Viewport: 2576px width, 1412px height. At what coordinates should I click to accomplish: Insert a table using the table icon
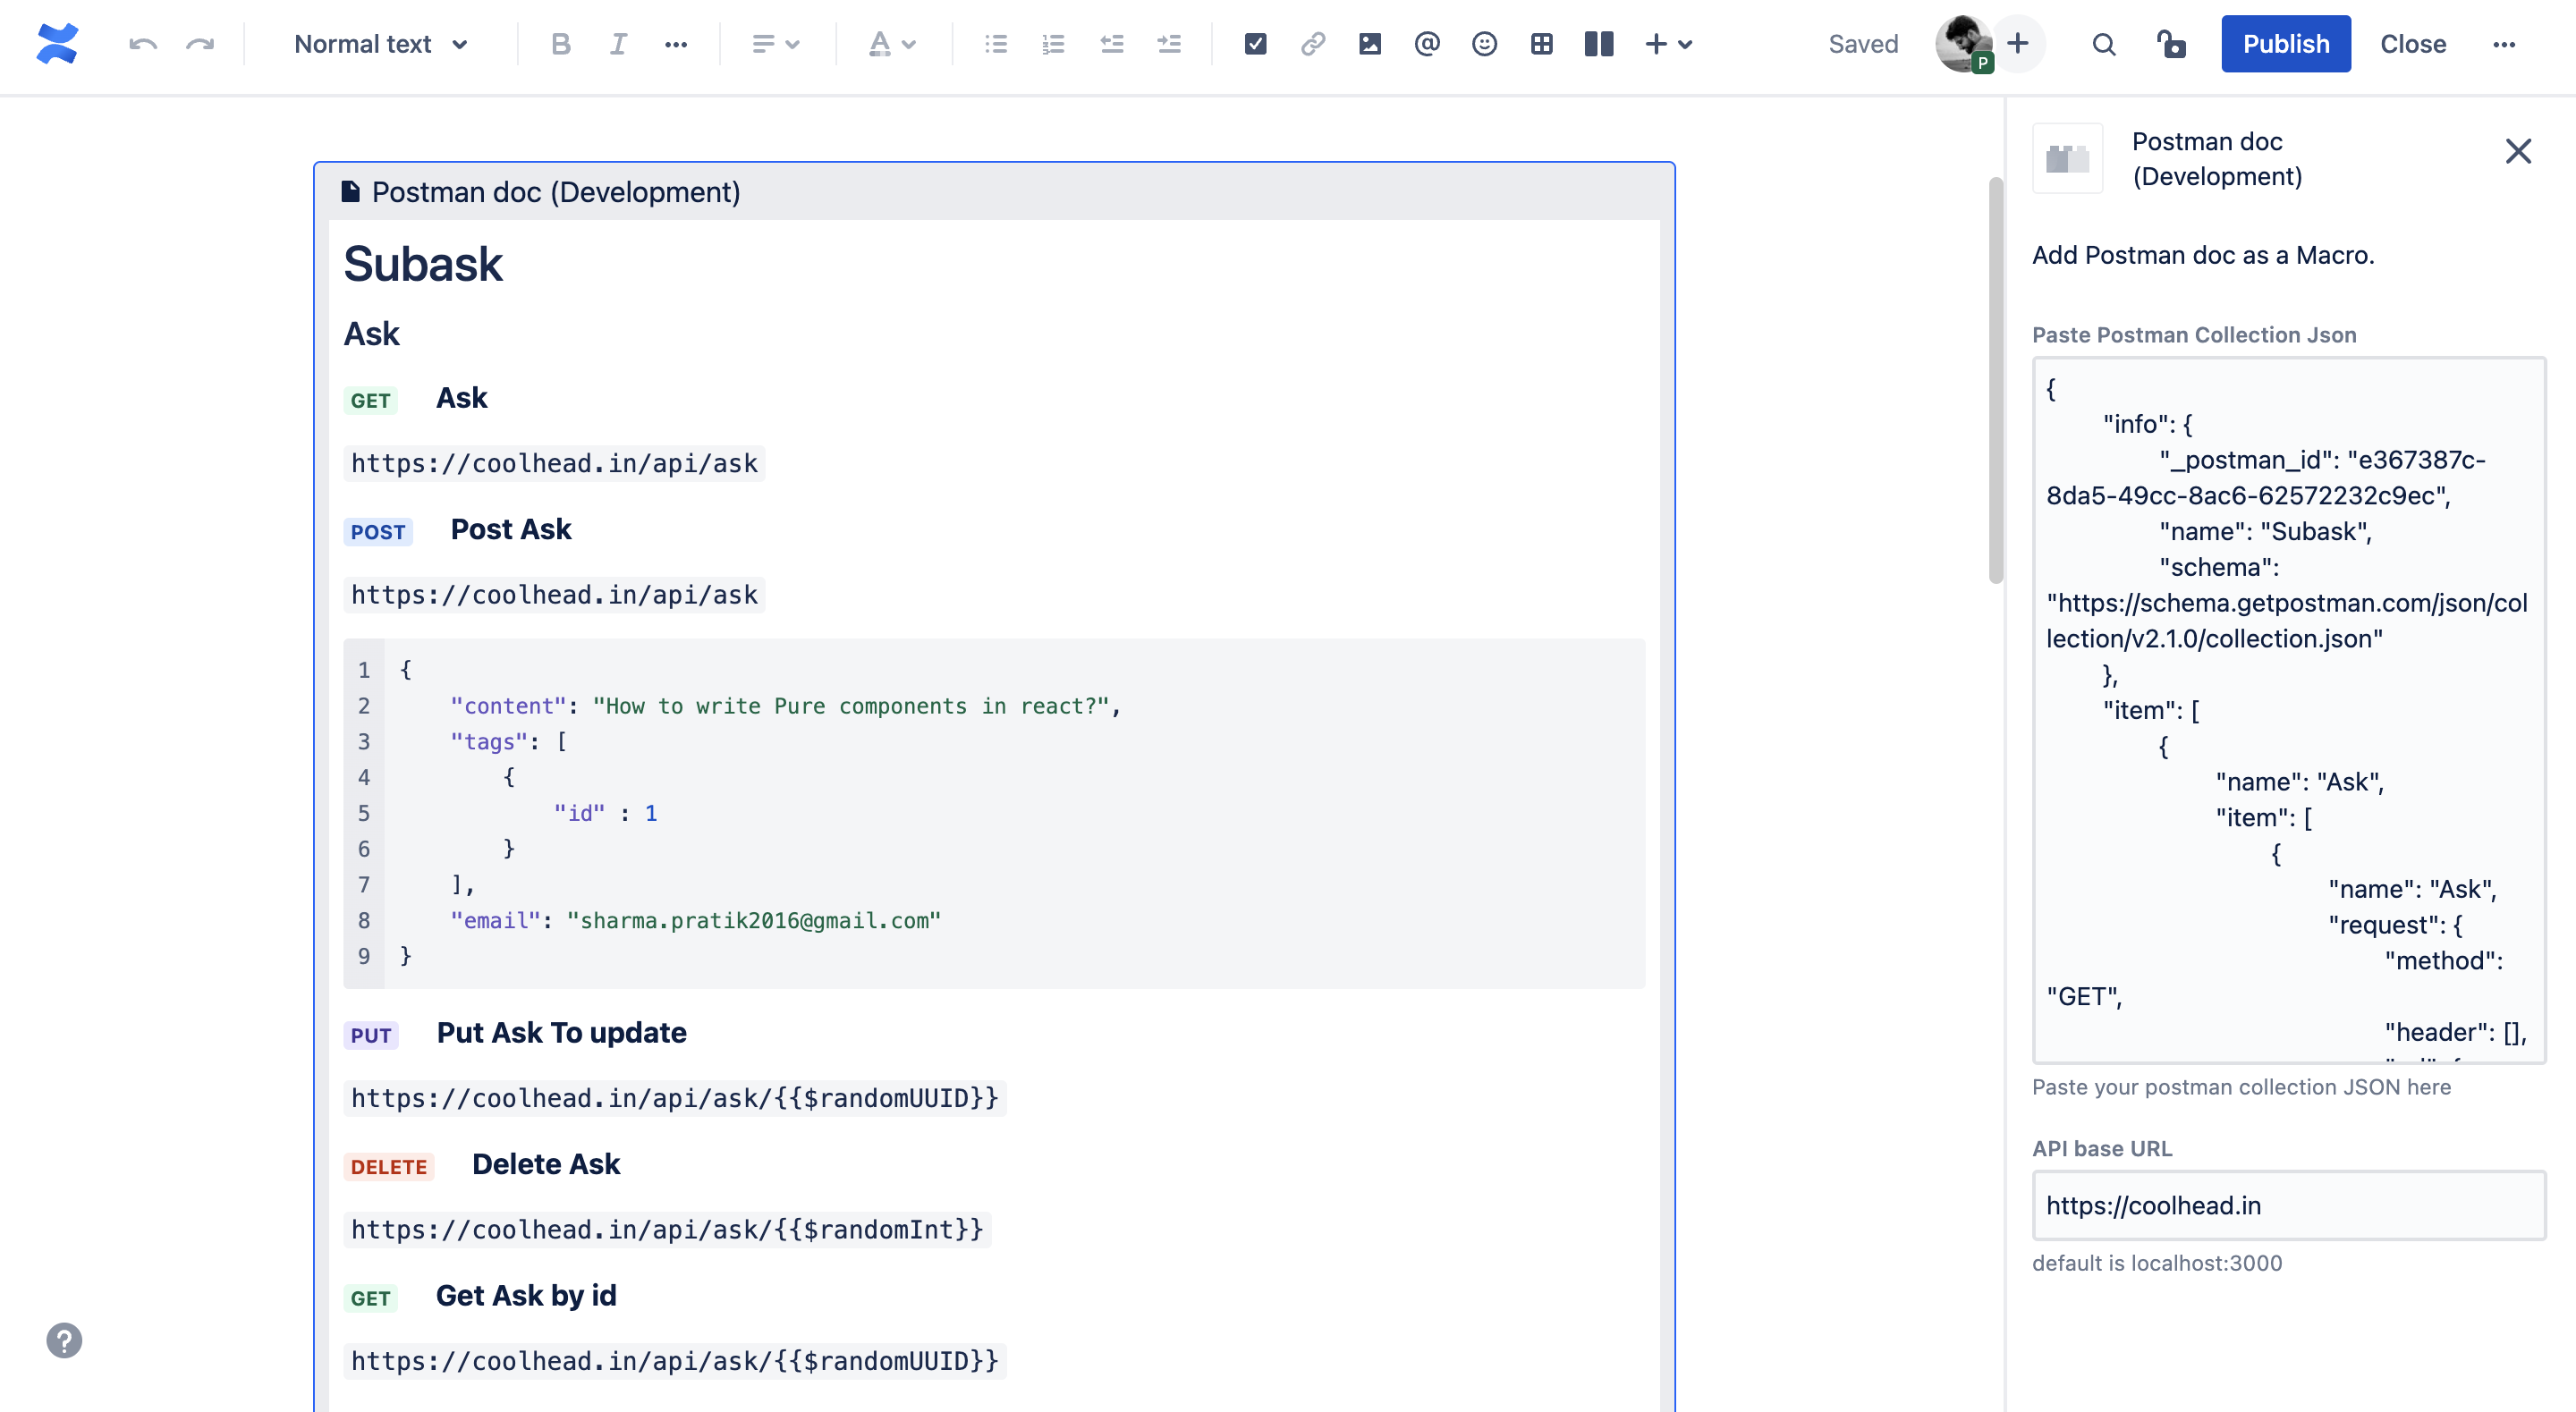(x=1541, y=44)
